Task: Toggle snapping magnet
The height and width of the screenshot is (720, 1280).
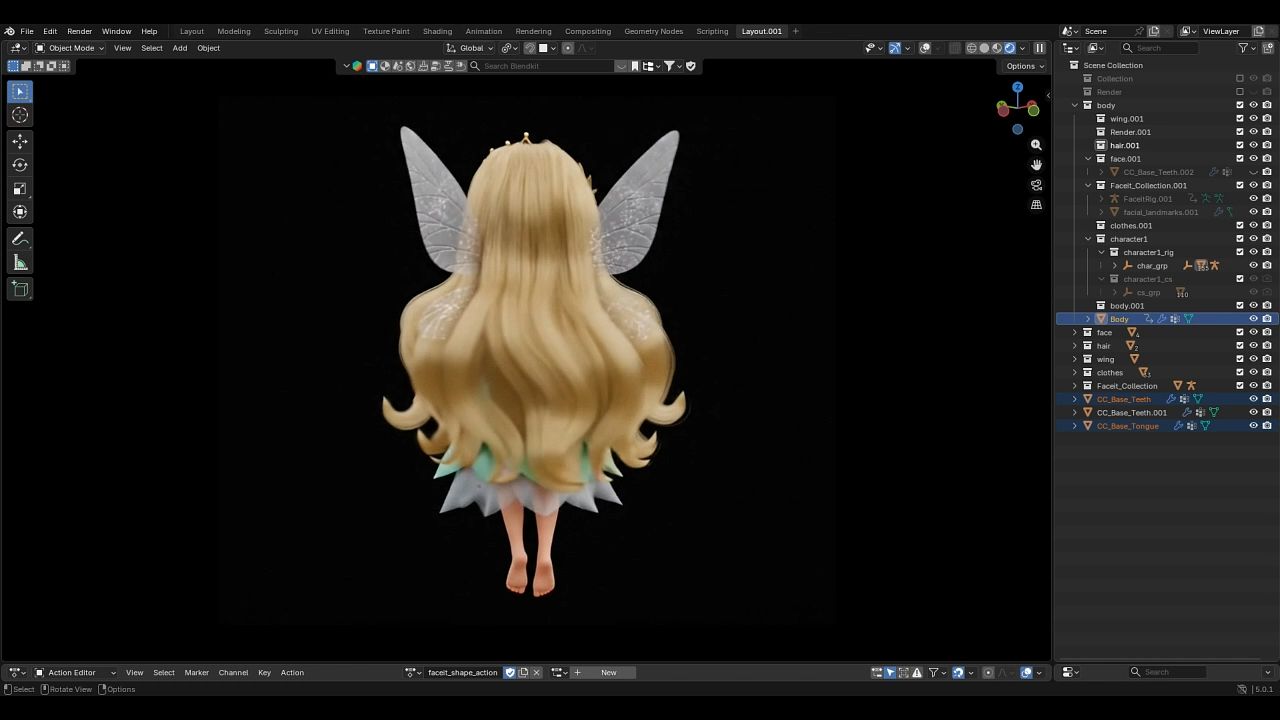Action: pyautogui.click(x=530, y=48)
